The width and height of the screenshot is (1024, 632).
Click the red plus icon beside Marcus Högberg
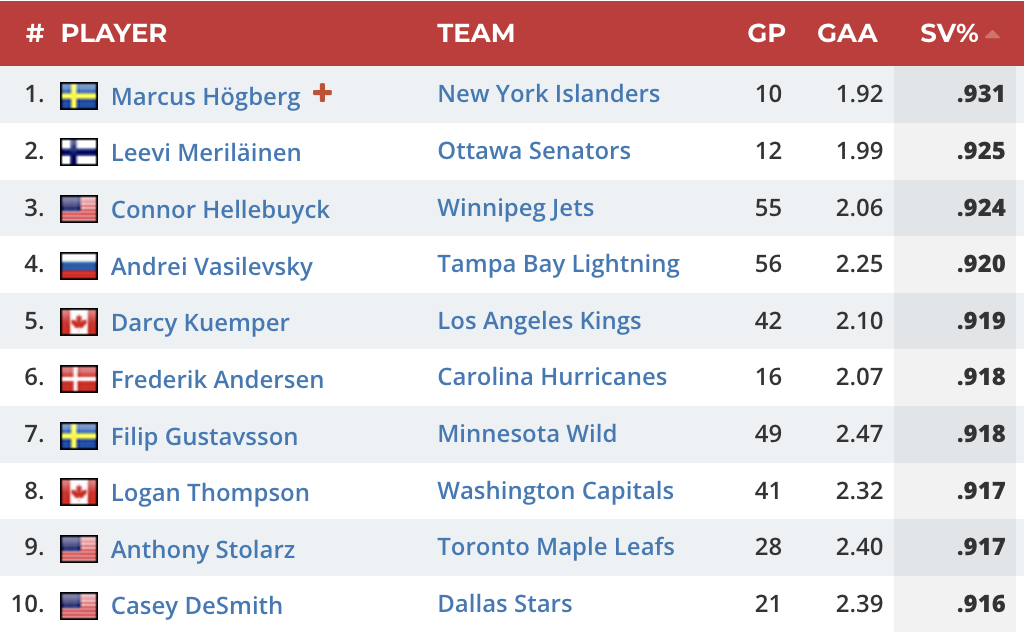[322, 93]
